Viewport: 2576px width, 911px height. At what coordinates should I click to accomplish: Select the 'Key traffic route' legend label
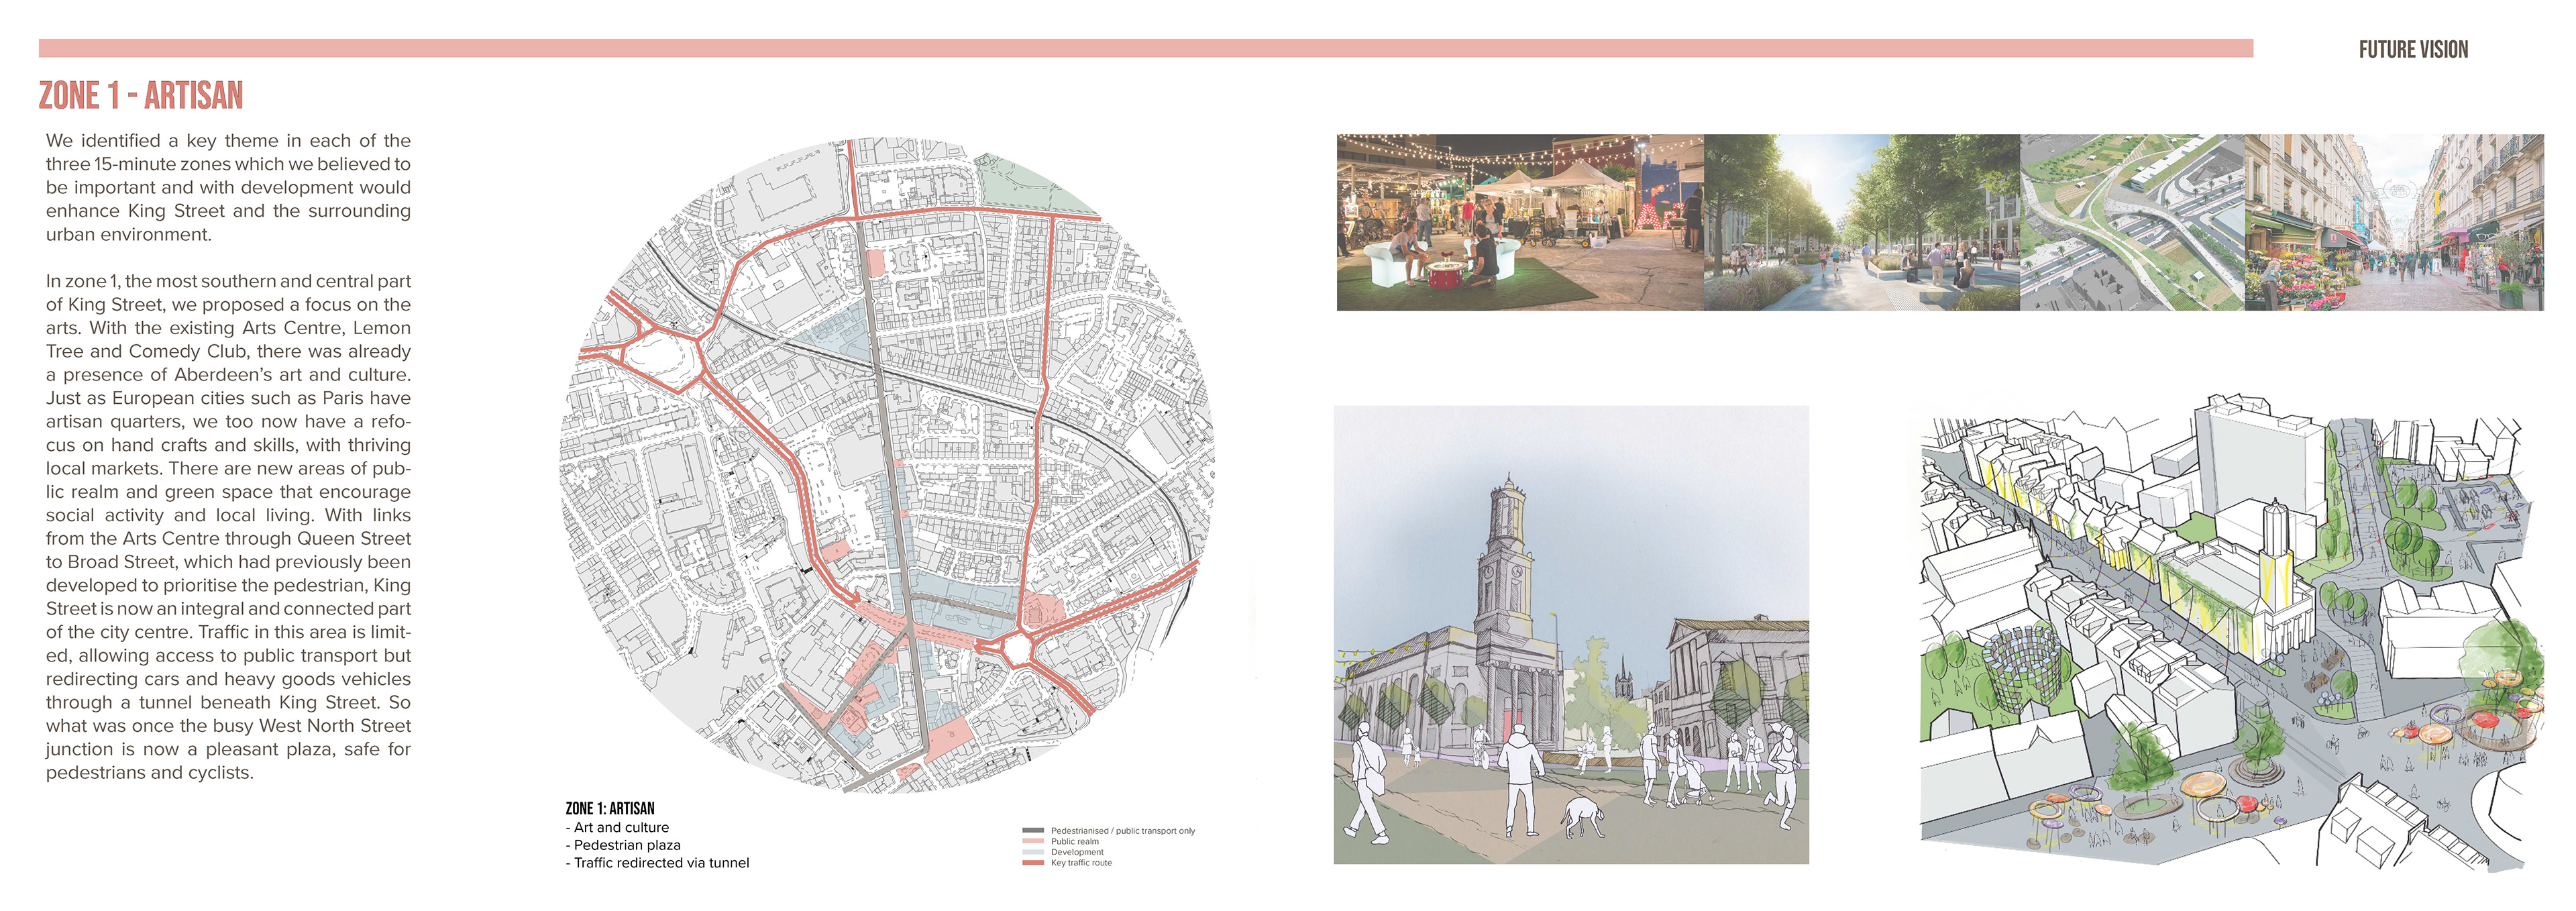coord(1081,862)
